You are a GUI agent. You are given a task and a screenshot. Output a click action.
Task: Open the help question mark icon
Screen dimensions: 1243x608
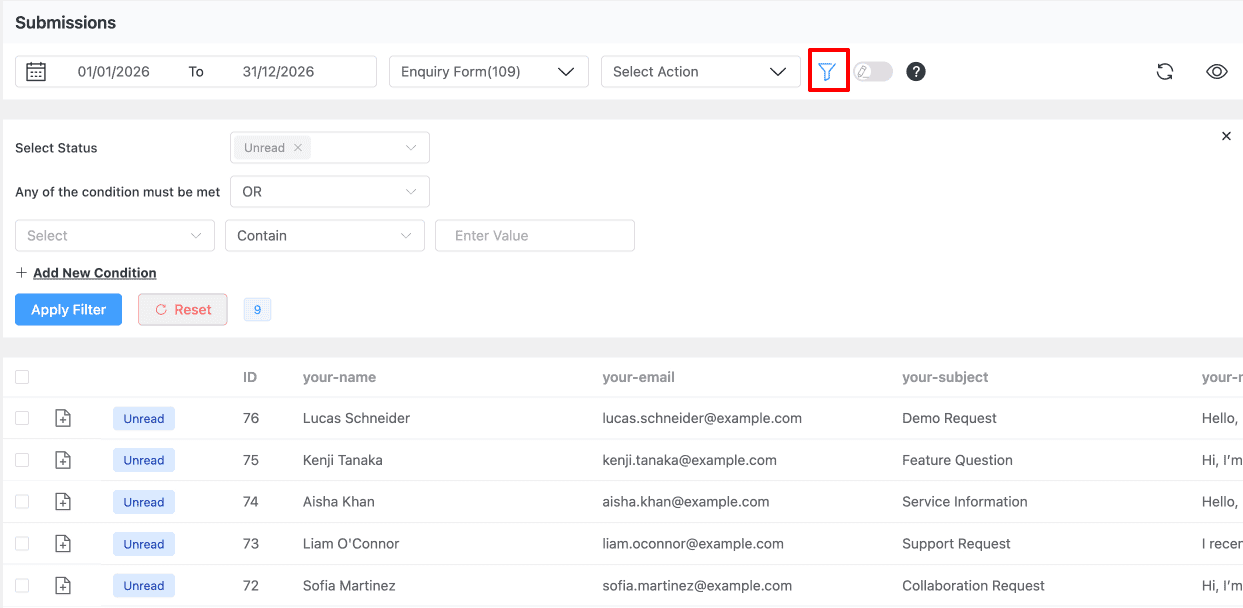(x=916, y=72)
